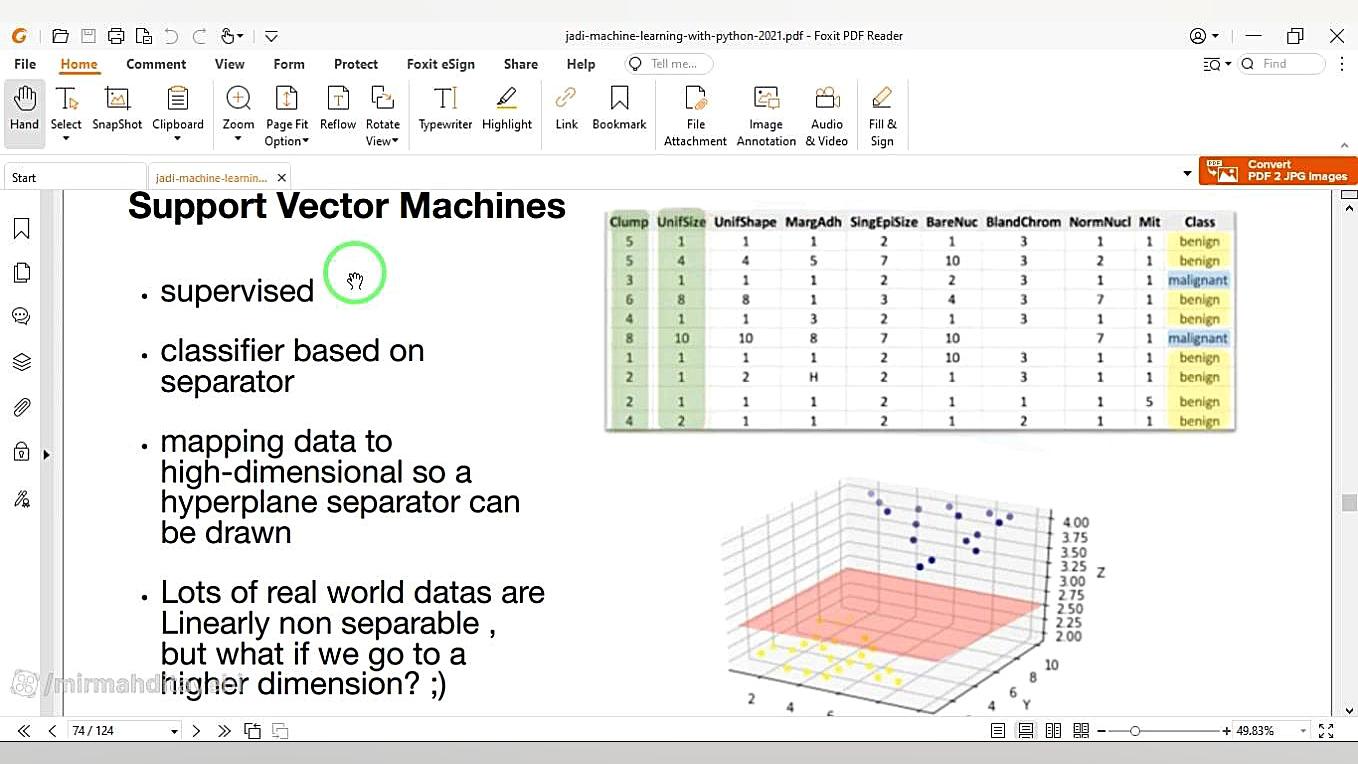1358x764 pixels.
Task: Close the jadi-machine-learning document tab
Action: pyautogui.click(x=282, y=177)
